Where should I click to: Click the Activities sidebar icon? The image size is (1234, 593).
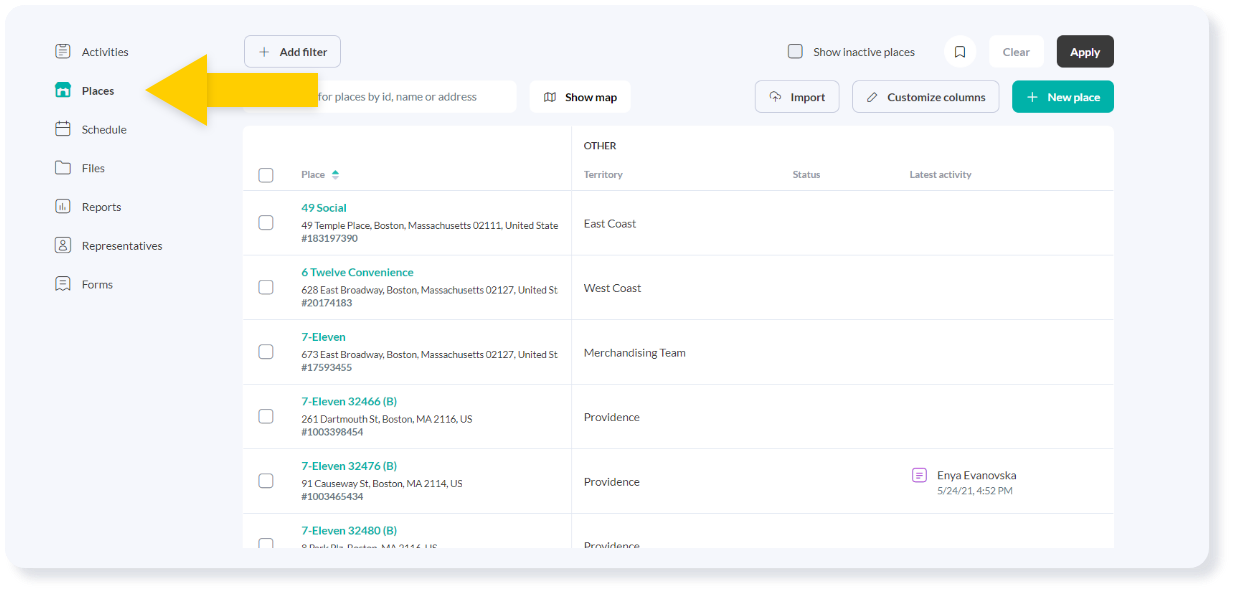point(63,51)
